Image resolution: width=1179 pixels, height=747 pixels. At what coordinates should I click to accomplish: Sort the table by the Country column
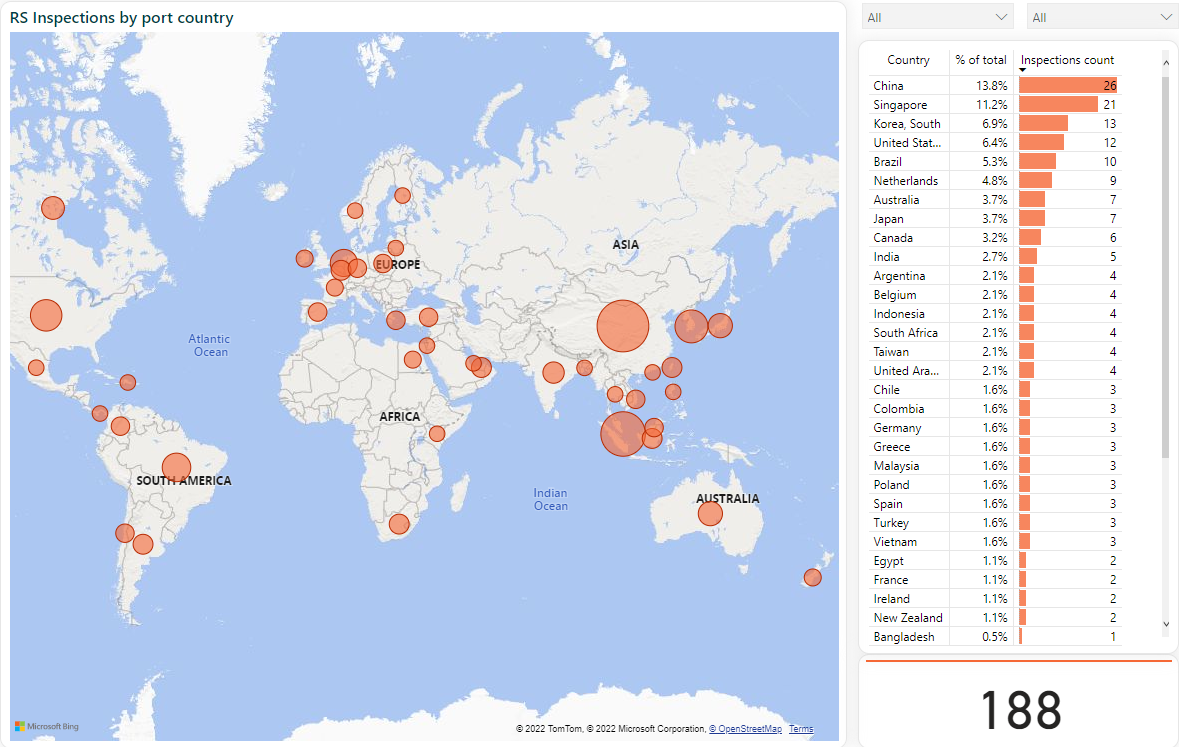pos(908,59)
